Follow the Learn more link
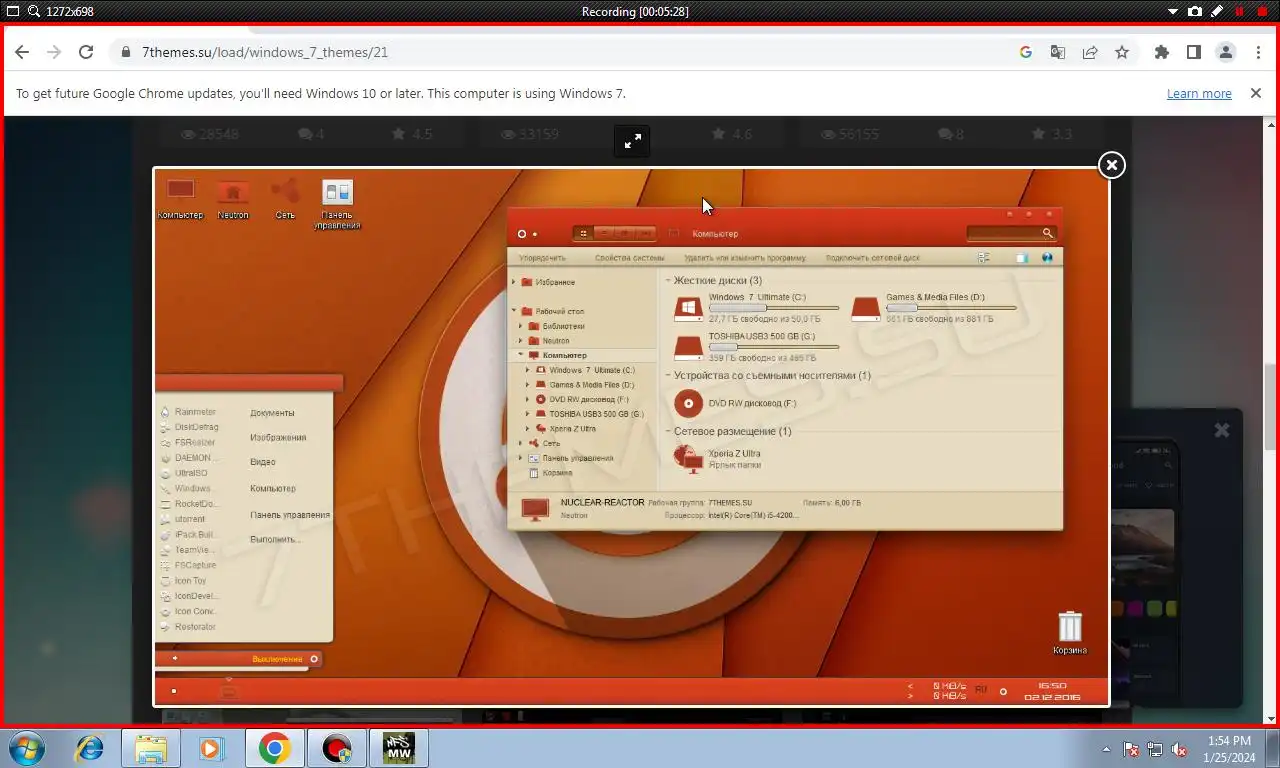1280x768 pixels. coord(1199,93)
